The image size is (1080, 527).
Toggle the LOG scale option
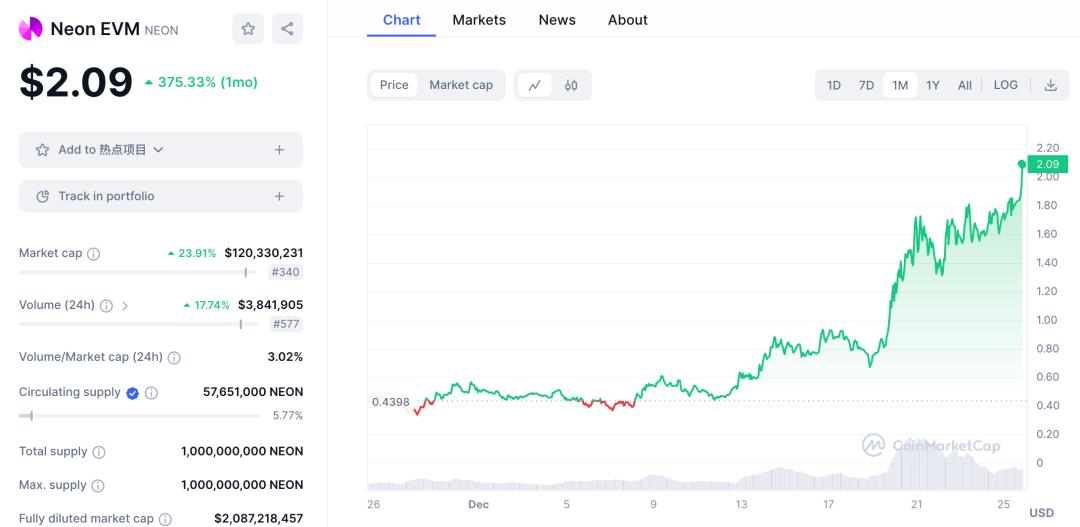click(1005, 85)
